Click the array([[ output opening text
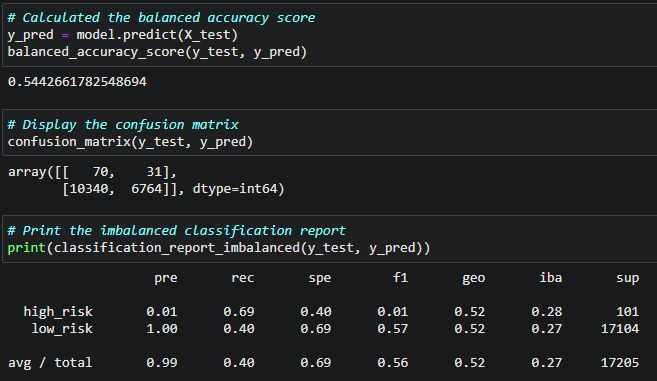657x381 pixels. tap(39, 172)
